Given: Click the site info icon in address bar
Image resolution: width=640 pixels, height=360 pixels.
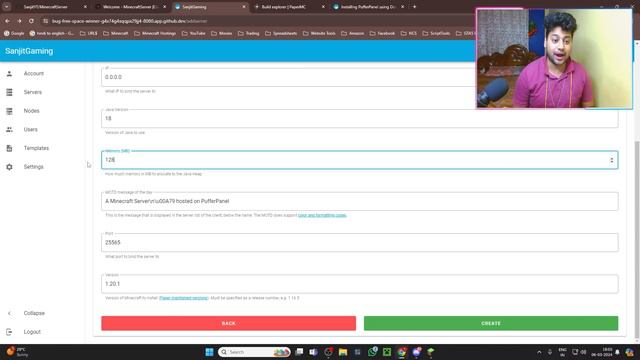Looking at the screenshot, I should click(46, 21).
